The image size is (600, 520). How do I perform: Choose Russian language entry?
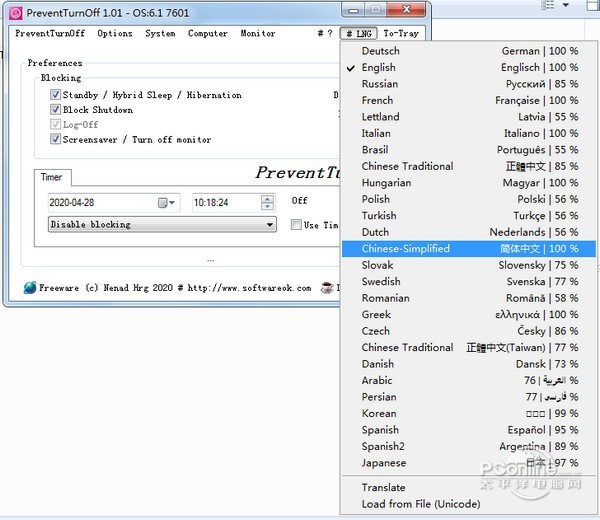click(x=469, y=84)
